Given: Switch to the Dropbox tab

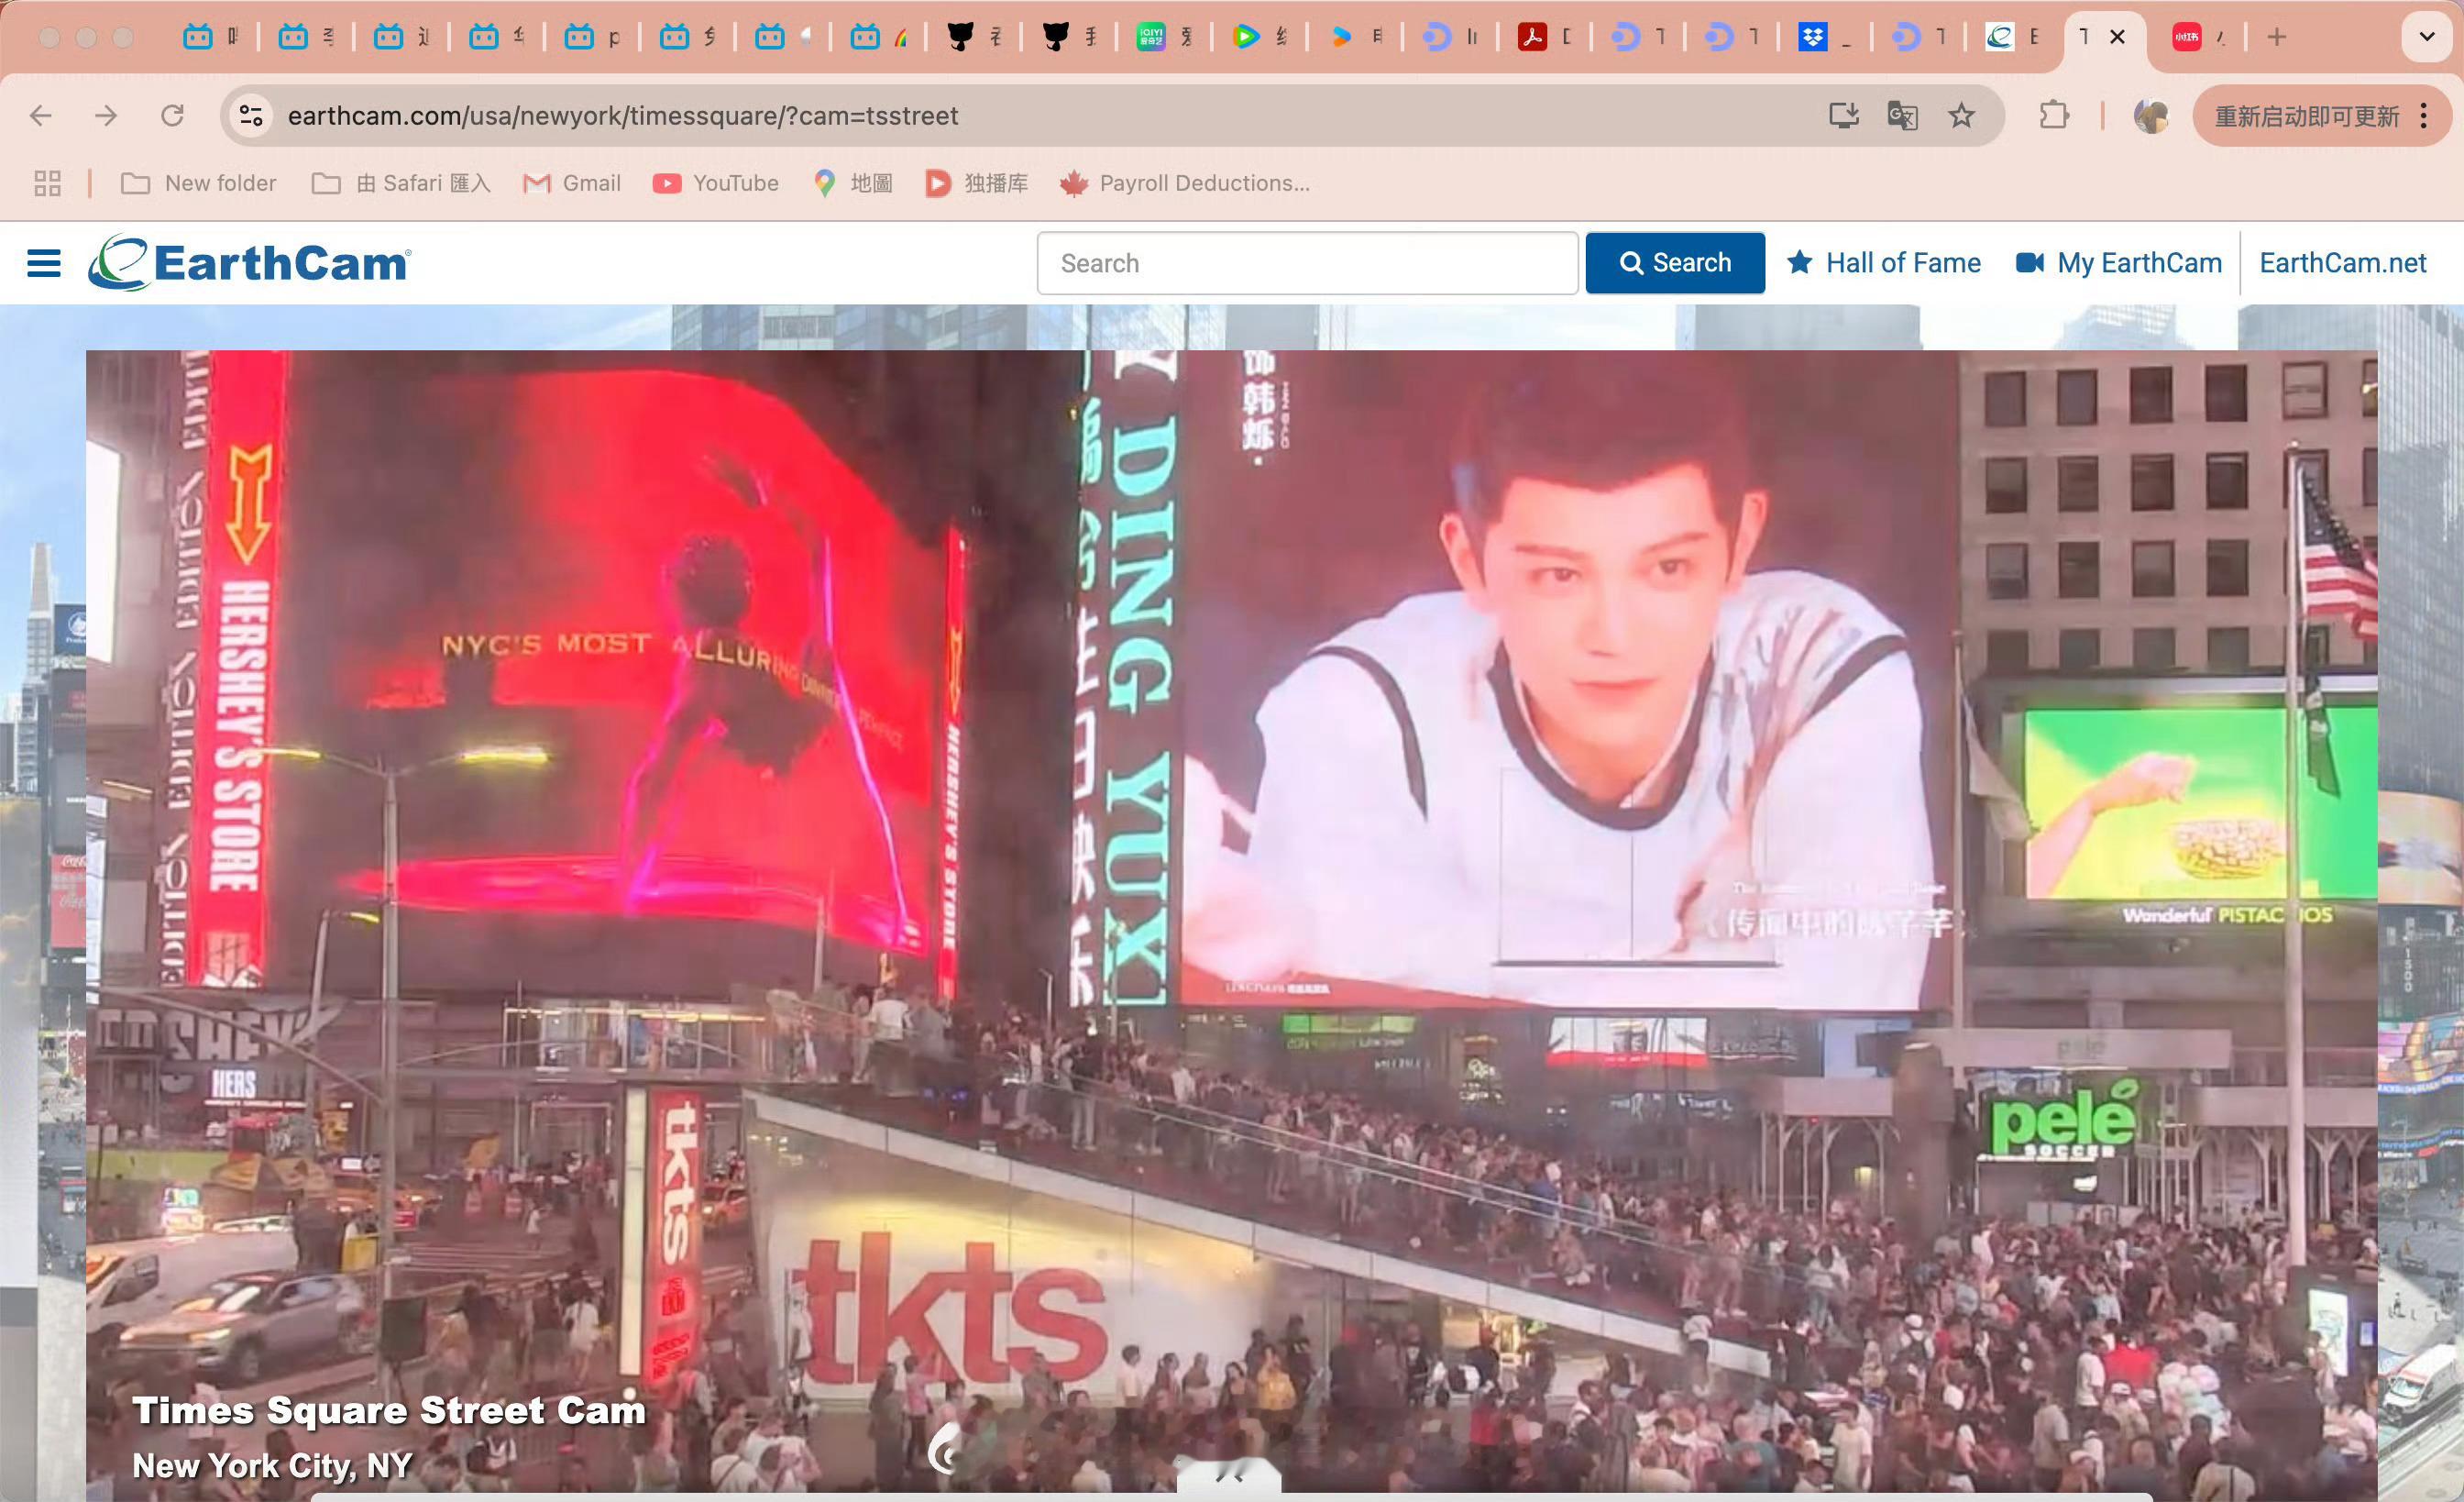Looking at the screenshot, I should pyautogui.click(x=1826, y=37).
